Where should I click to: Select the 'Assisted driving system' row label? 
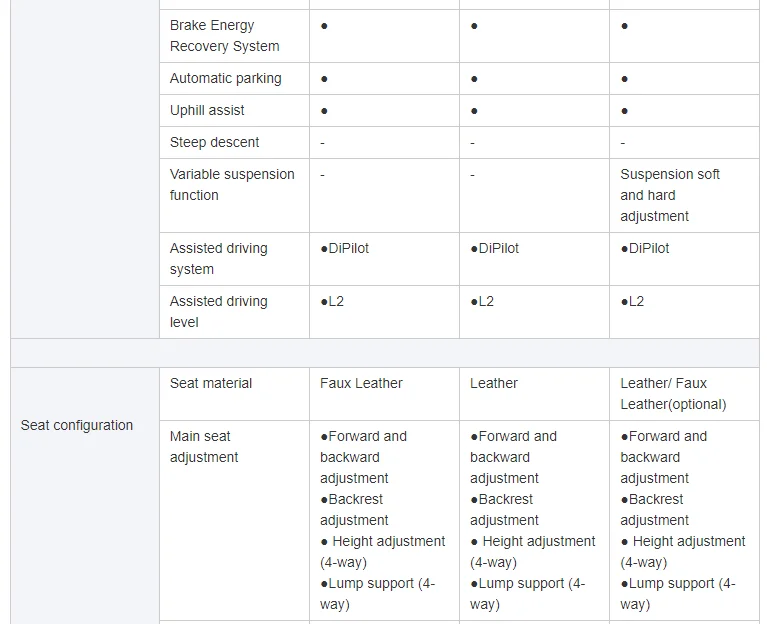point(218,258)
